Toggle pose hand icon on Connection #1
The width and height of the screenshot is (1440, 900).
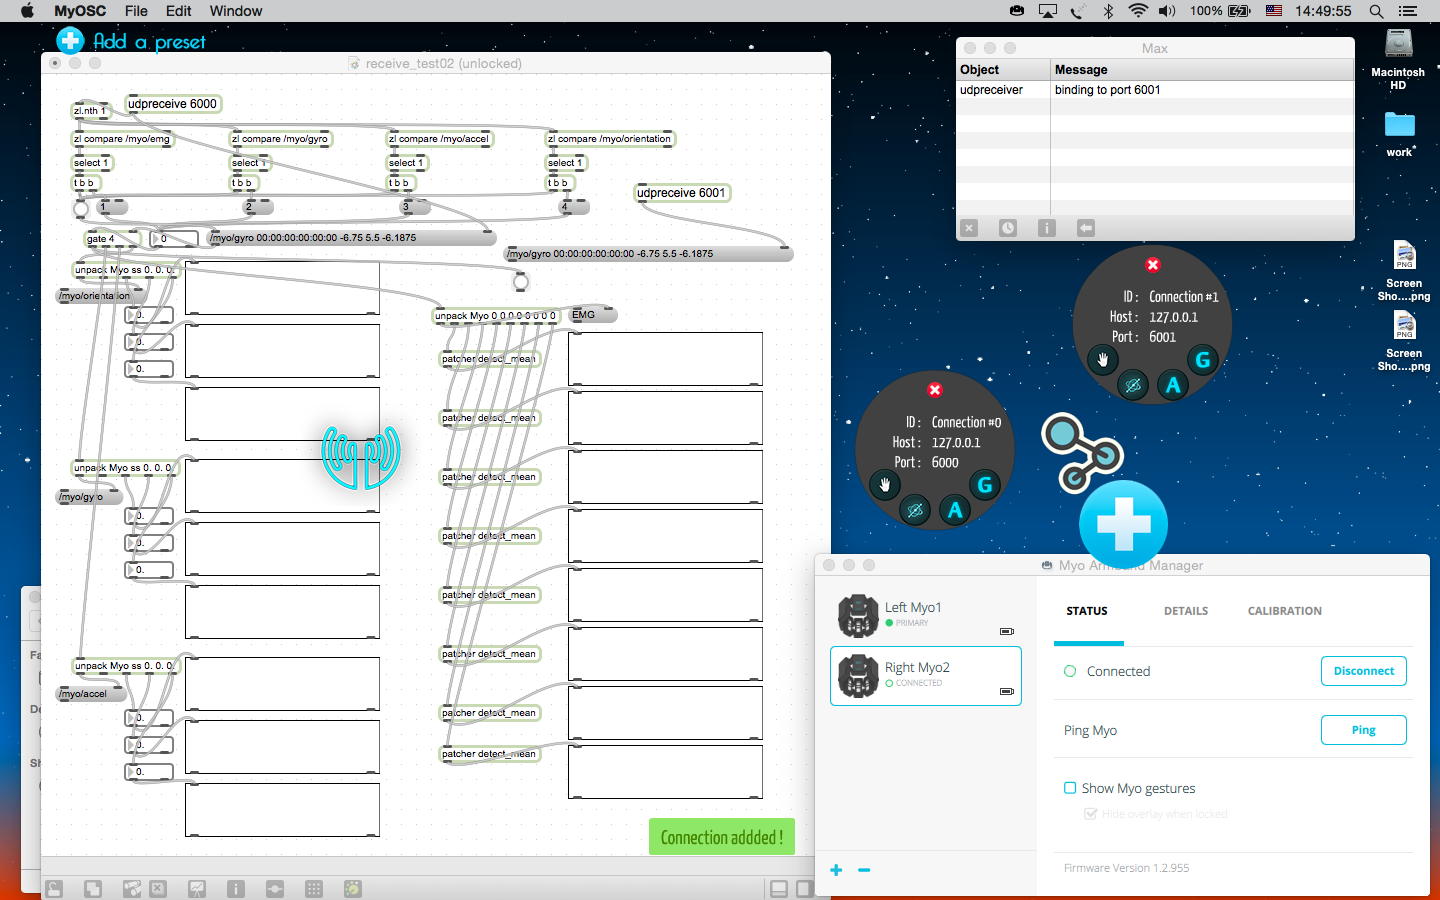[x=1103, y=360]
